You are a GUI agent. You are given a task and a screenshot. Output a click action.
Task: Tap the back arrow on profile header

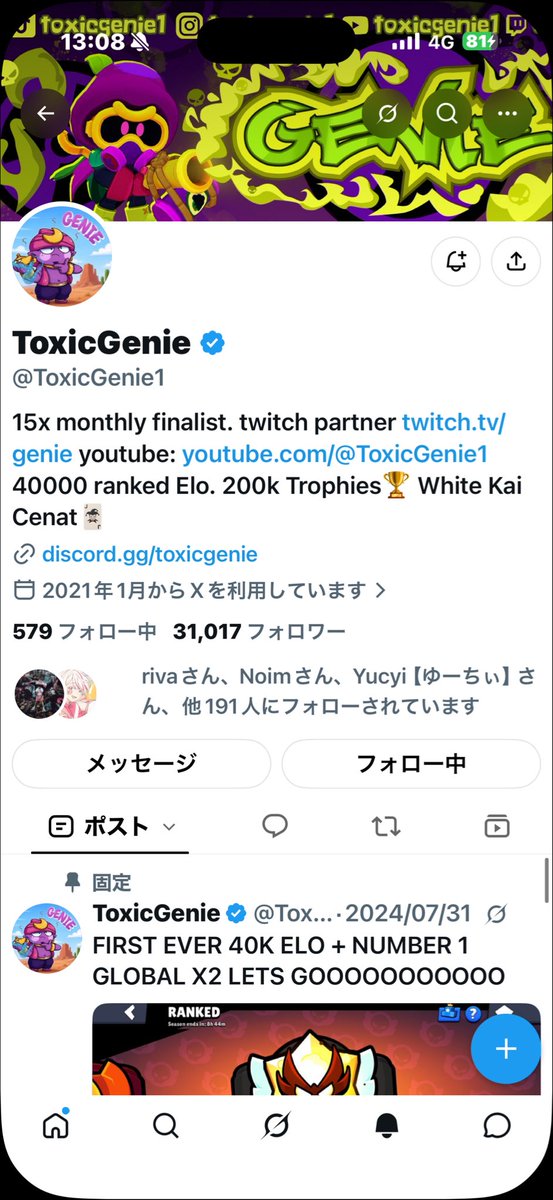(46, 113)
